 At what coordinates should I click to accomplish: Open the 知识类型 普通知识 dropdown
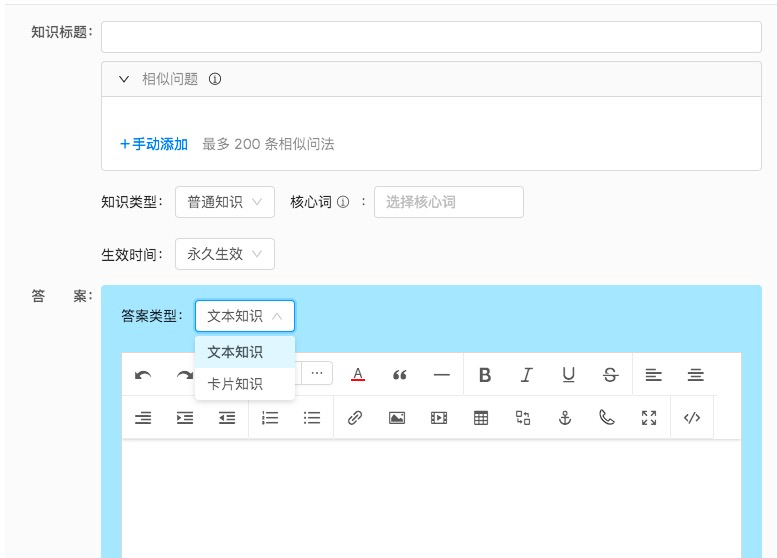[x=224, y=202]
